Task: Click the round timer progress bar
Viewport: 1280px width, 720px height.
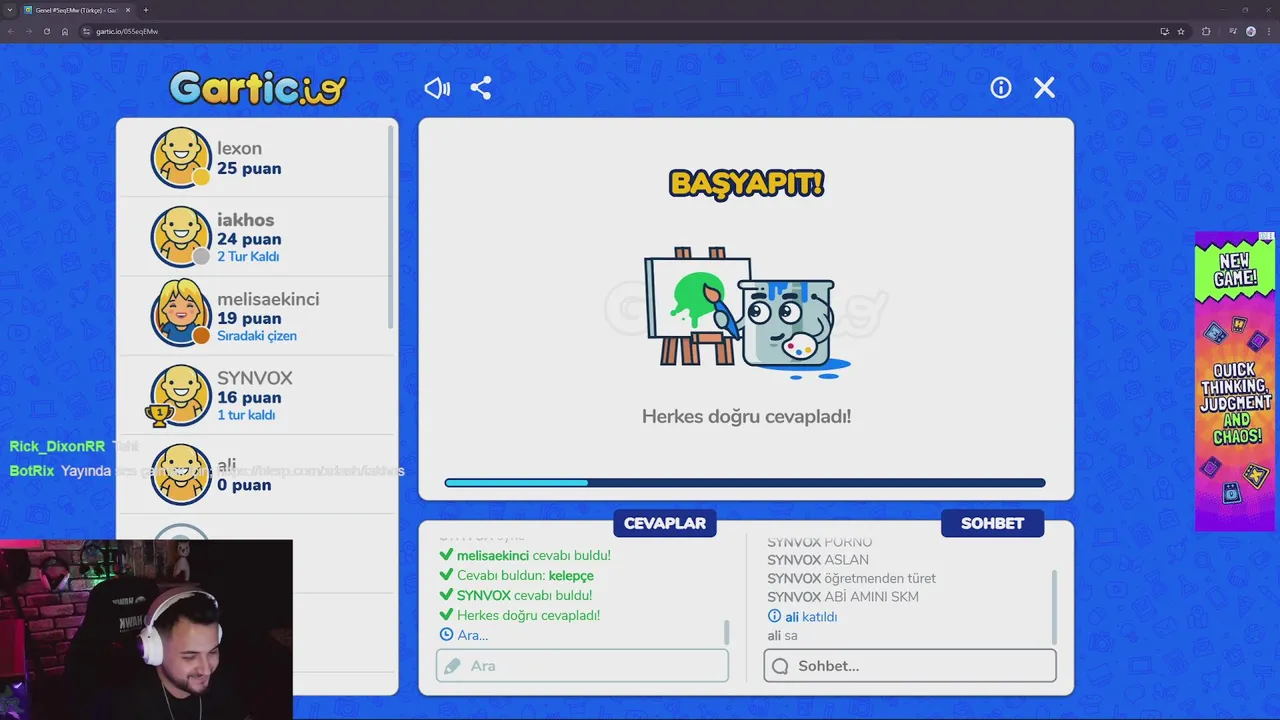Action: coord(745,483)
